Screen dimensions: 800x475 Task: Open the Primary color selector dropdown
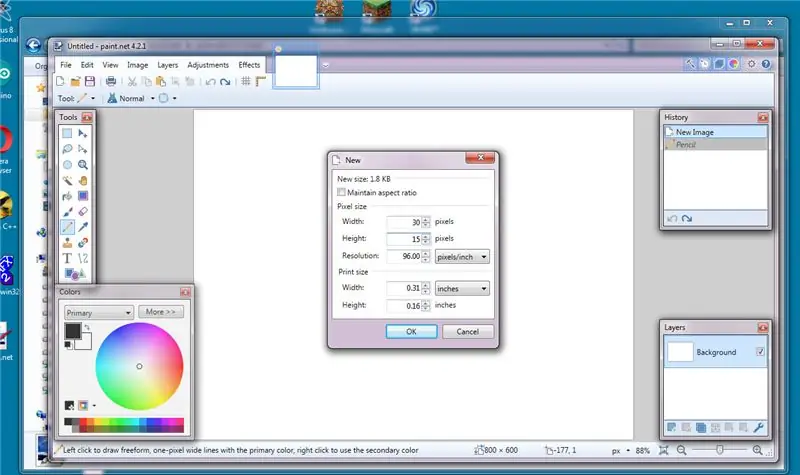tap(99, 312)
